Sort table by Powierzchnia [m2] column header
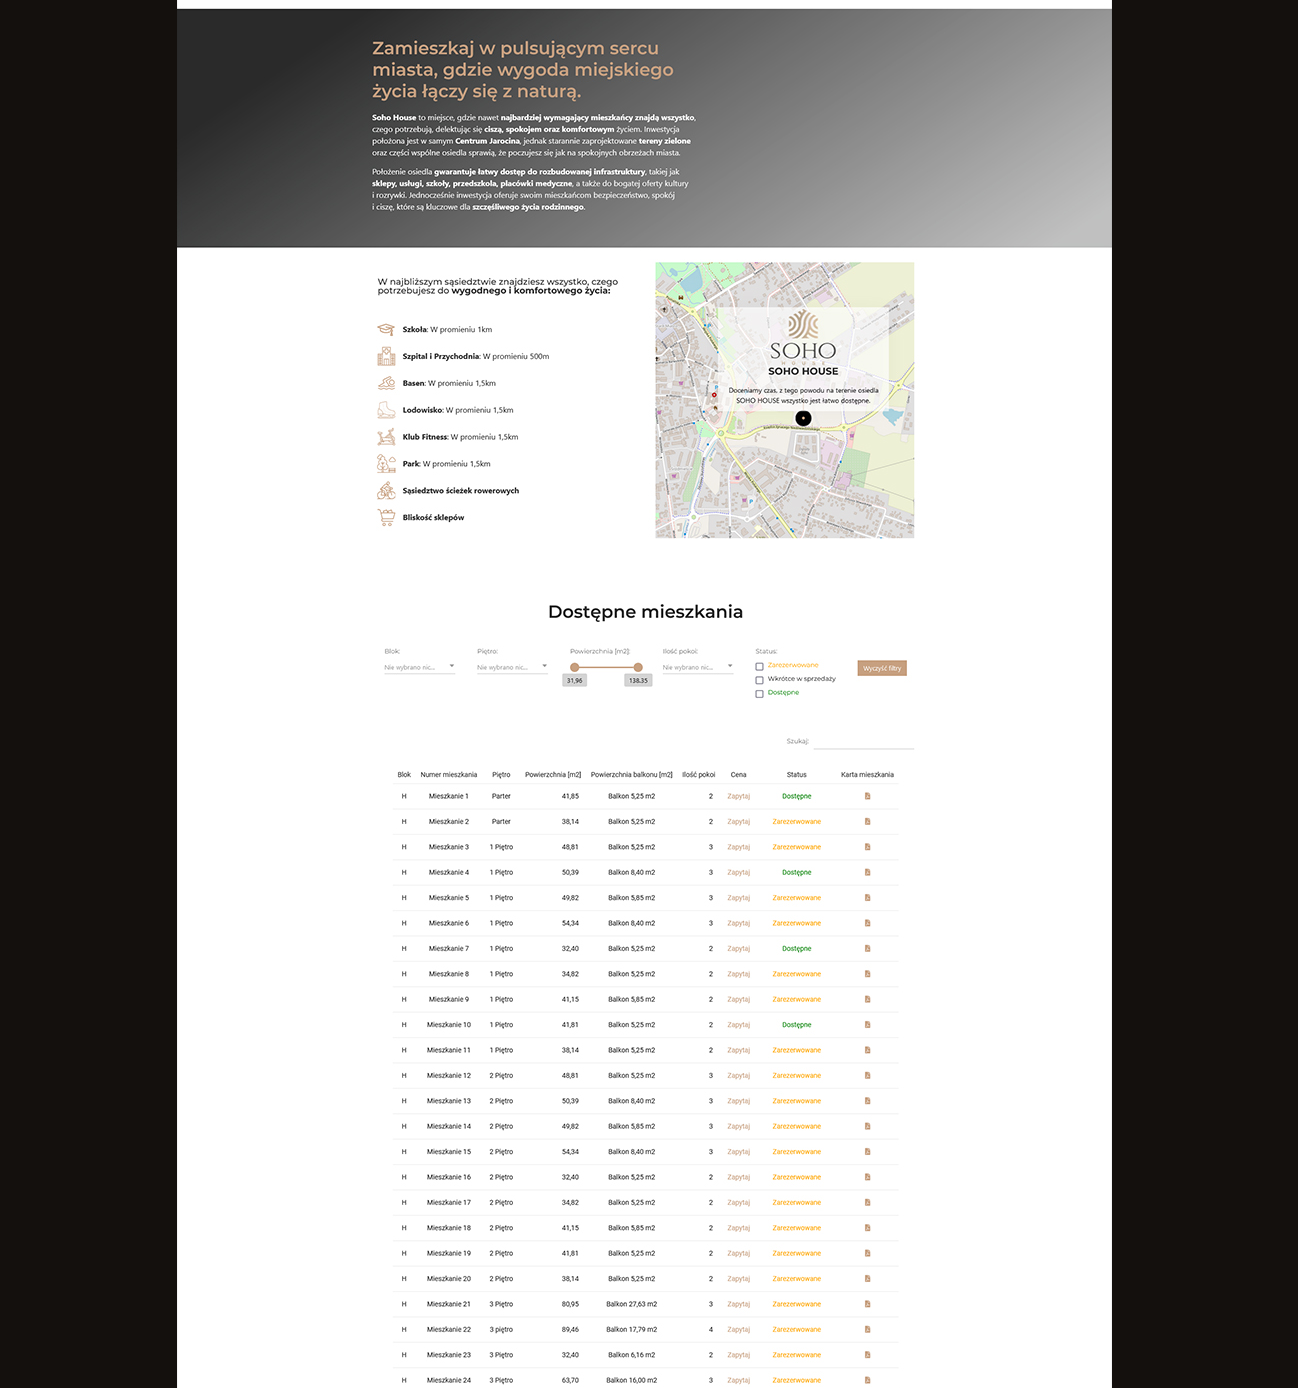1298x1388 pixels. pyautogui.click(x=552, y=774)
